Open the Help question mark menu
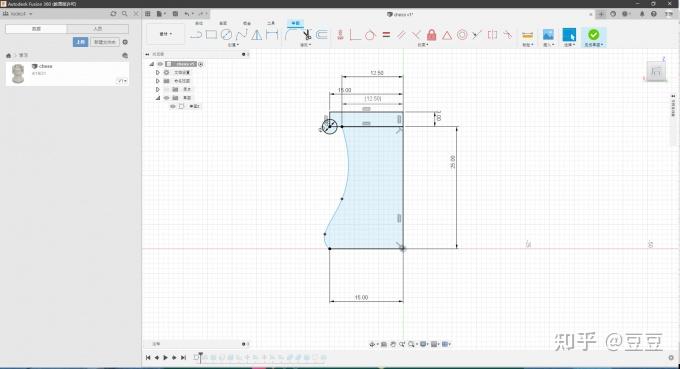The width and height of the screenshot is (680, 369). 654,14
